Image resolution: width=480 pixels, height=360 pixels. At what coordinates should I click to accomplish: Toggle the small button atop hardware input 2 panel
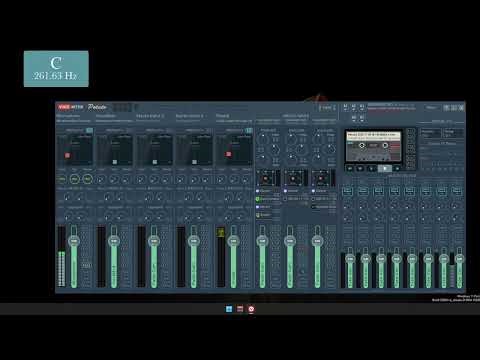129,130
